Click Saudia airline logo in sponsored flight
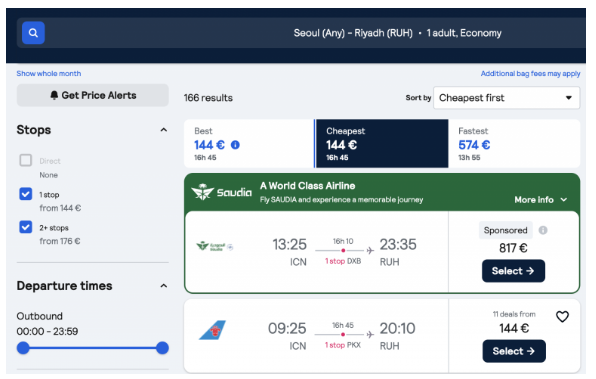This screenshot has height=379, width=596. (x=214, y=247)
